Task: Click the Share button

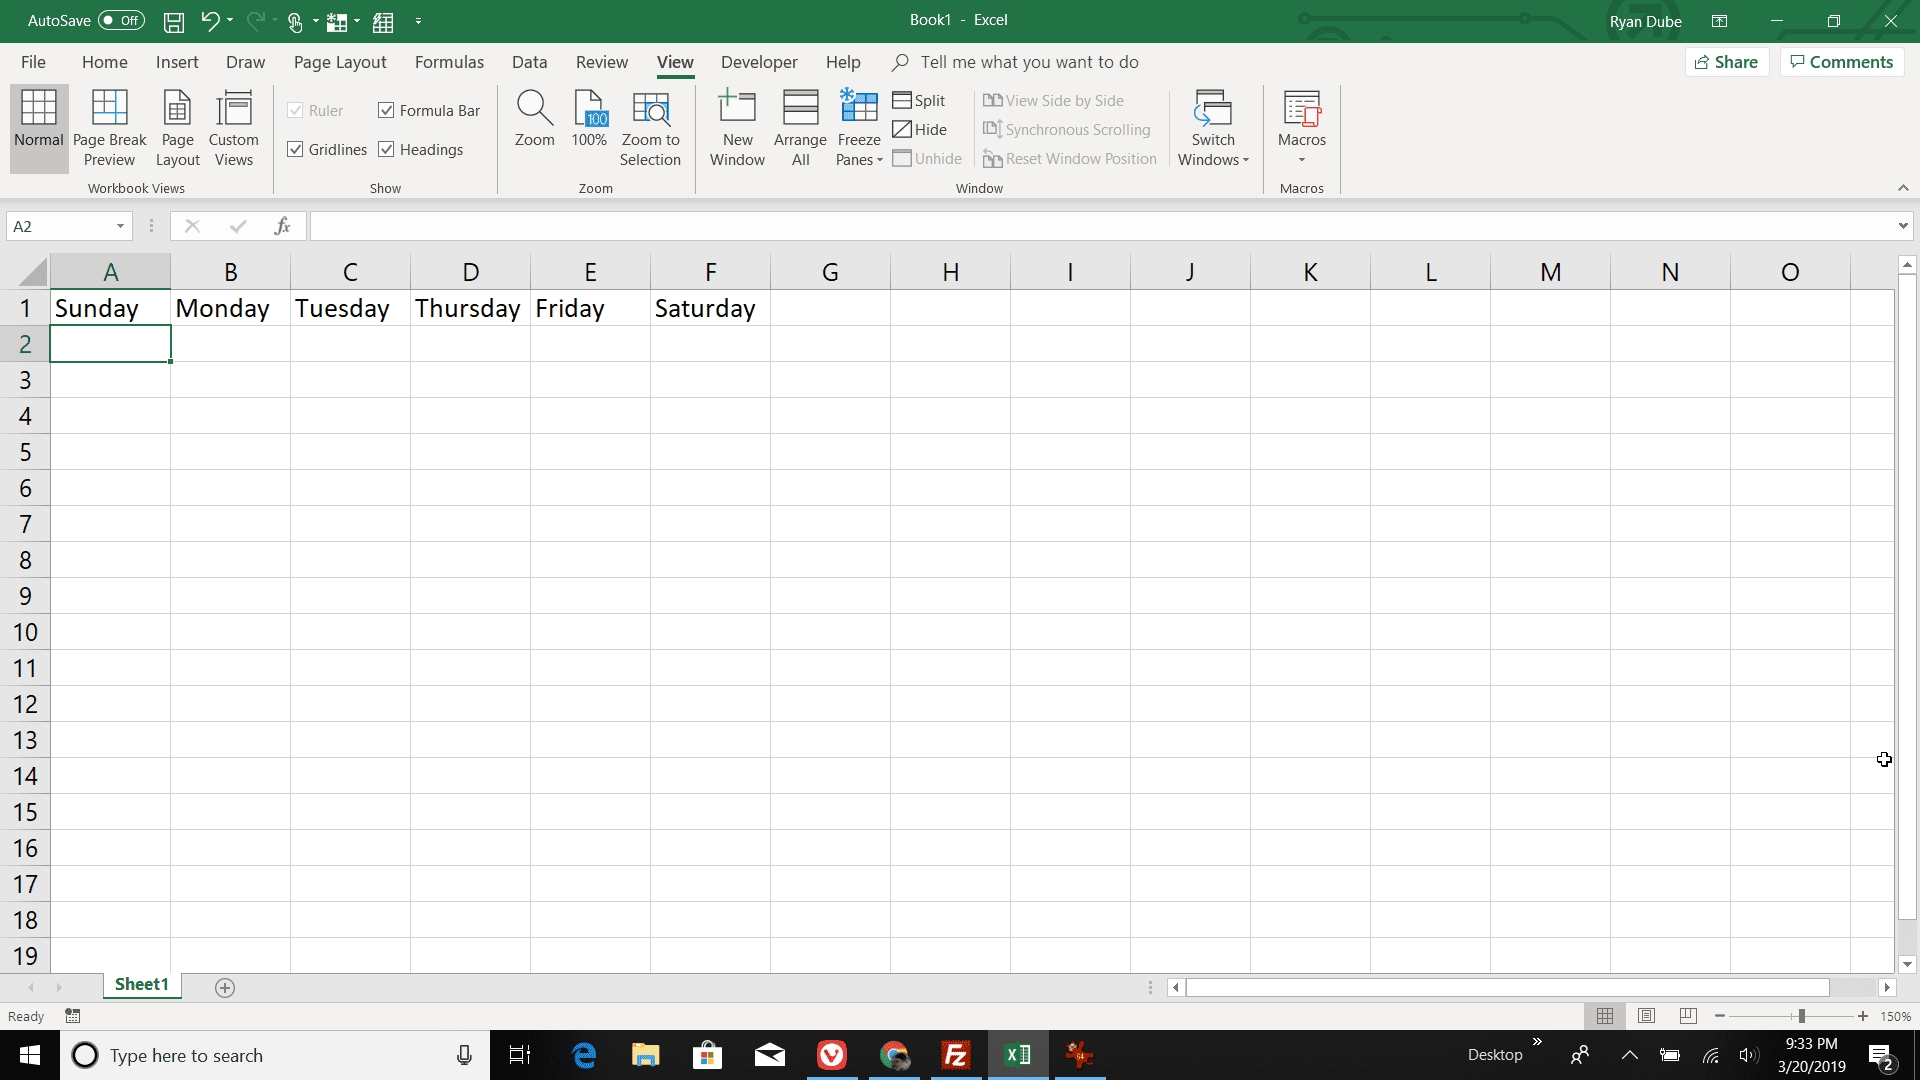Action: tap(1727, 62)
